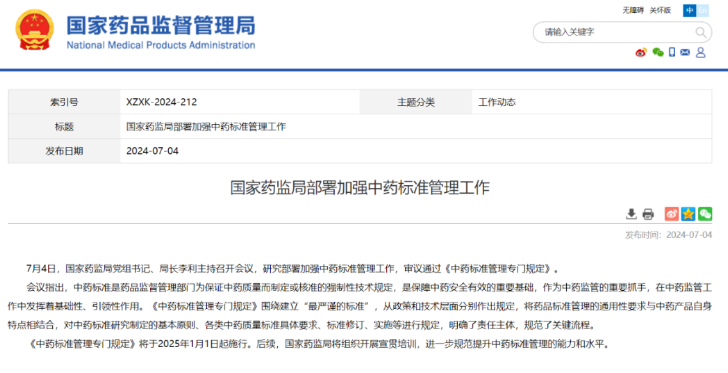Viewport: 728px width, 373px height.
Task: Open the mobile phone version icon
Action: click(672, 52)
